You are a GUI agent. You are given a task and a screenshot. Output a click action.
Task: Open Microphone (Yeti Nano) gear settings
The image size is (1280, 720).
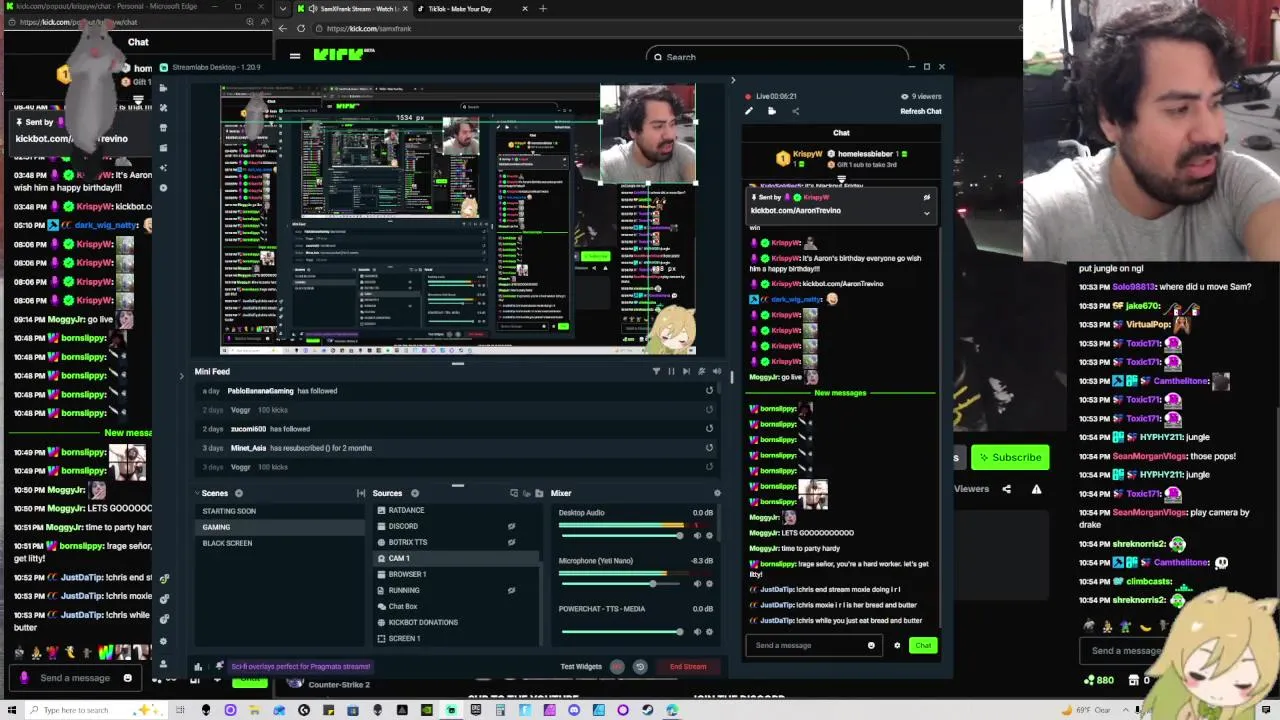pos(709,583)
